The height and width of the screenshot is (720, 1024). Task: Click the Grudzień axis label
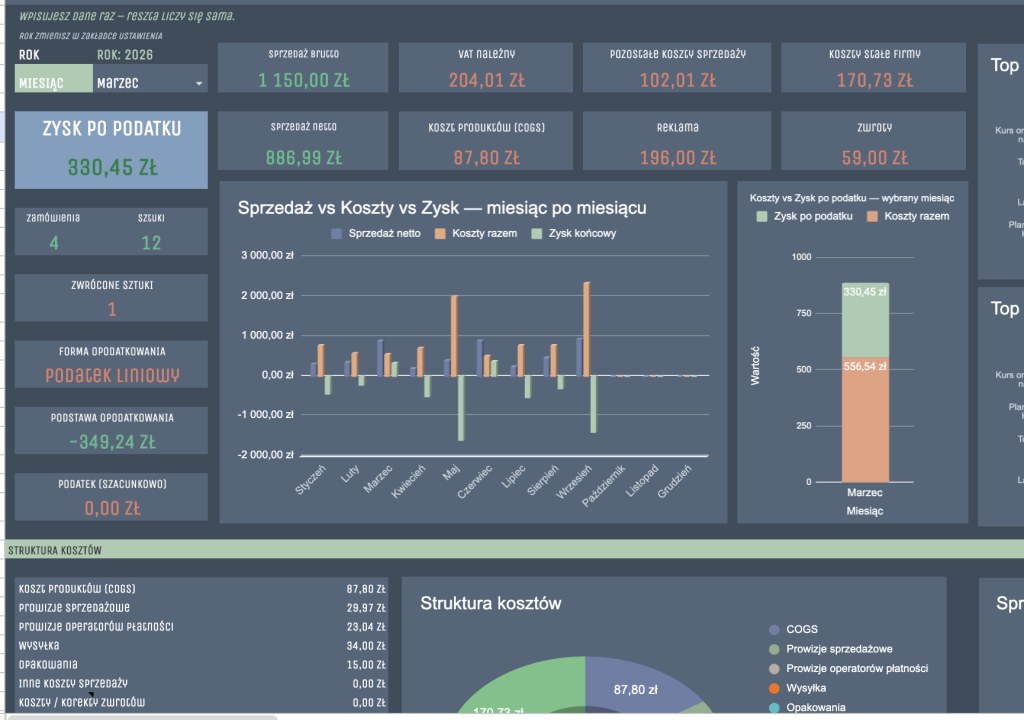point(675,482)
